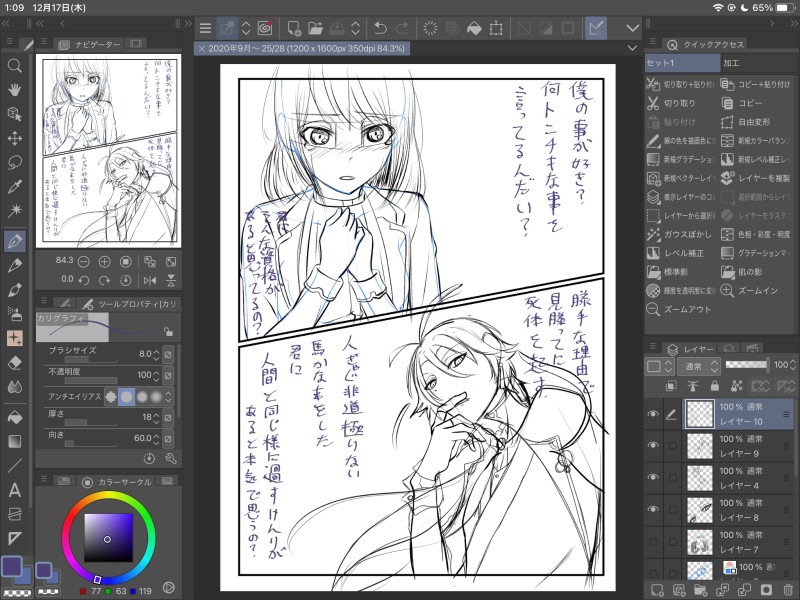Viewport: 800px width, 600px height.
Task: Select the Text tool
Action: [x=15, y=490]
